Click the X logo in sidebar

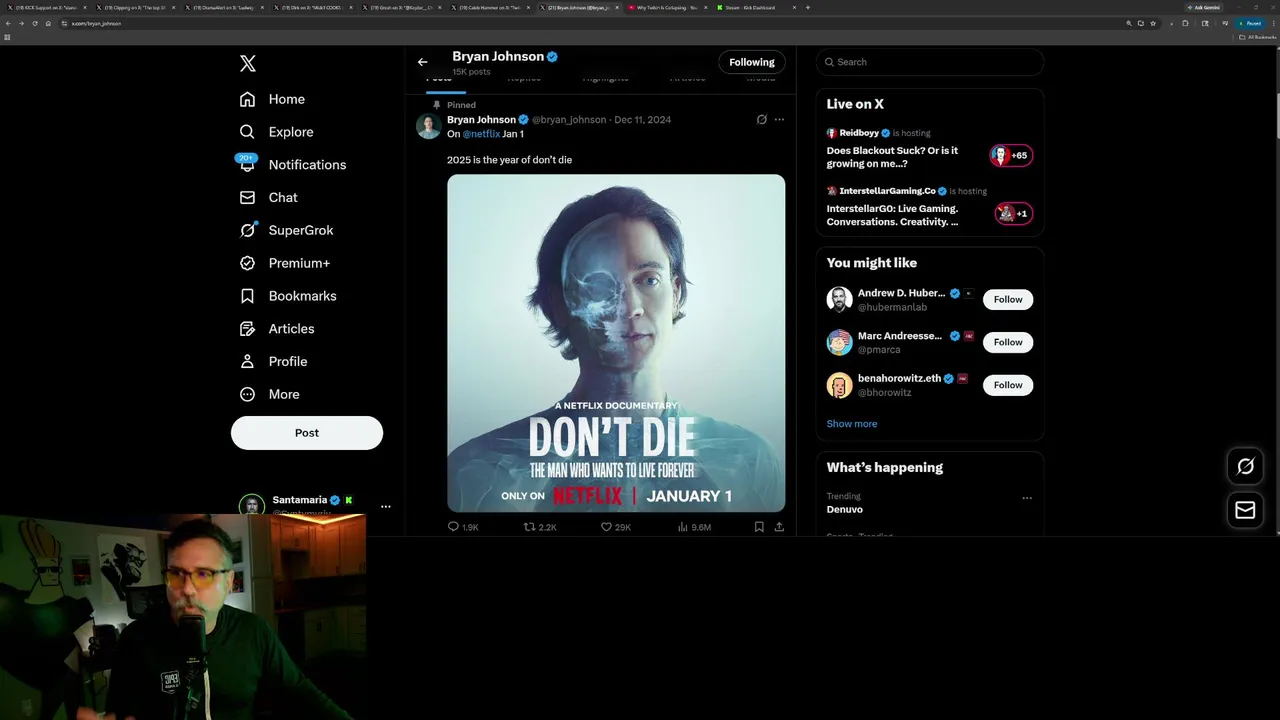(248, 64)
